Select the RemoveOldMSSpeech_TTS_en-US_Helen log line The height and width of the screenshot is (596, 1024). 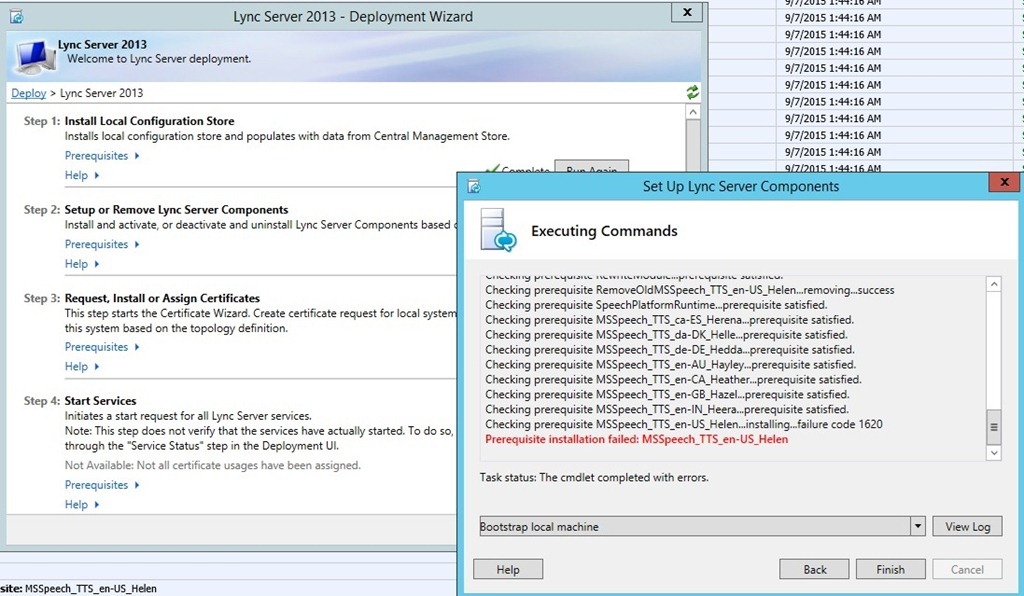click(690, 290)
